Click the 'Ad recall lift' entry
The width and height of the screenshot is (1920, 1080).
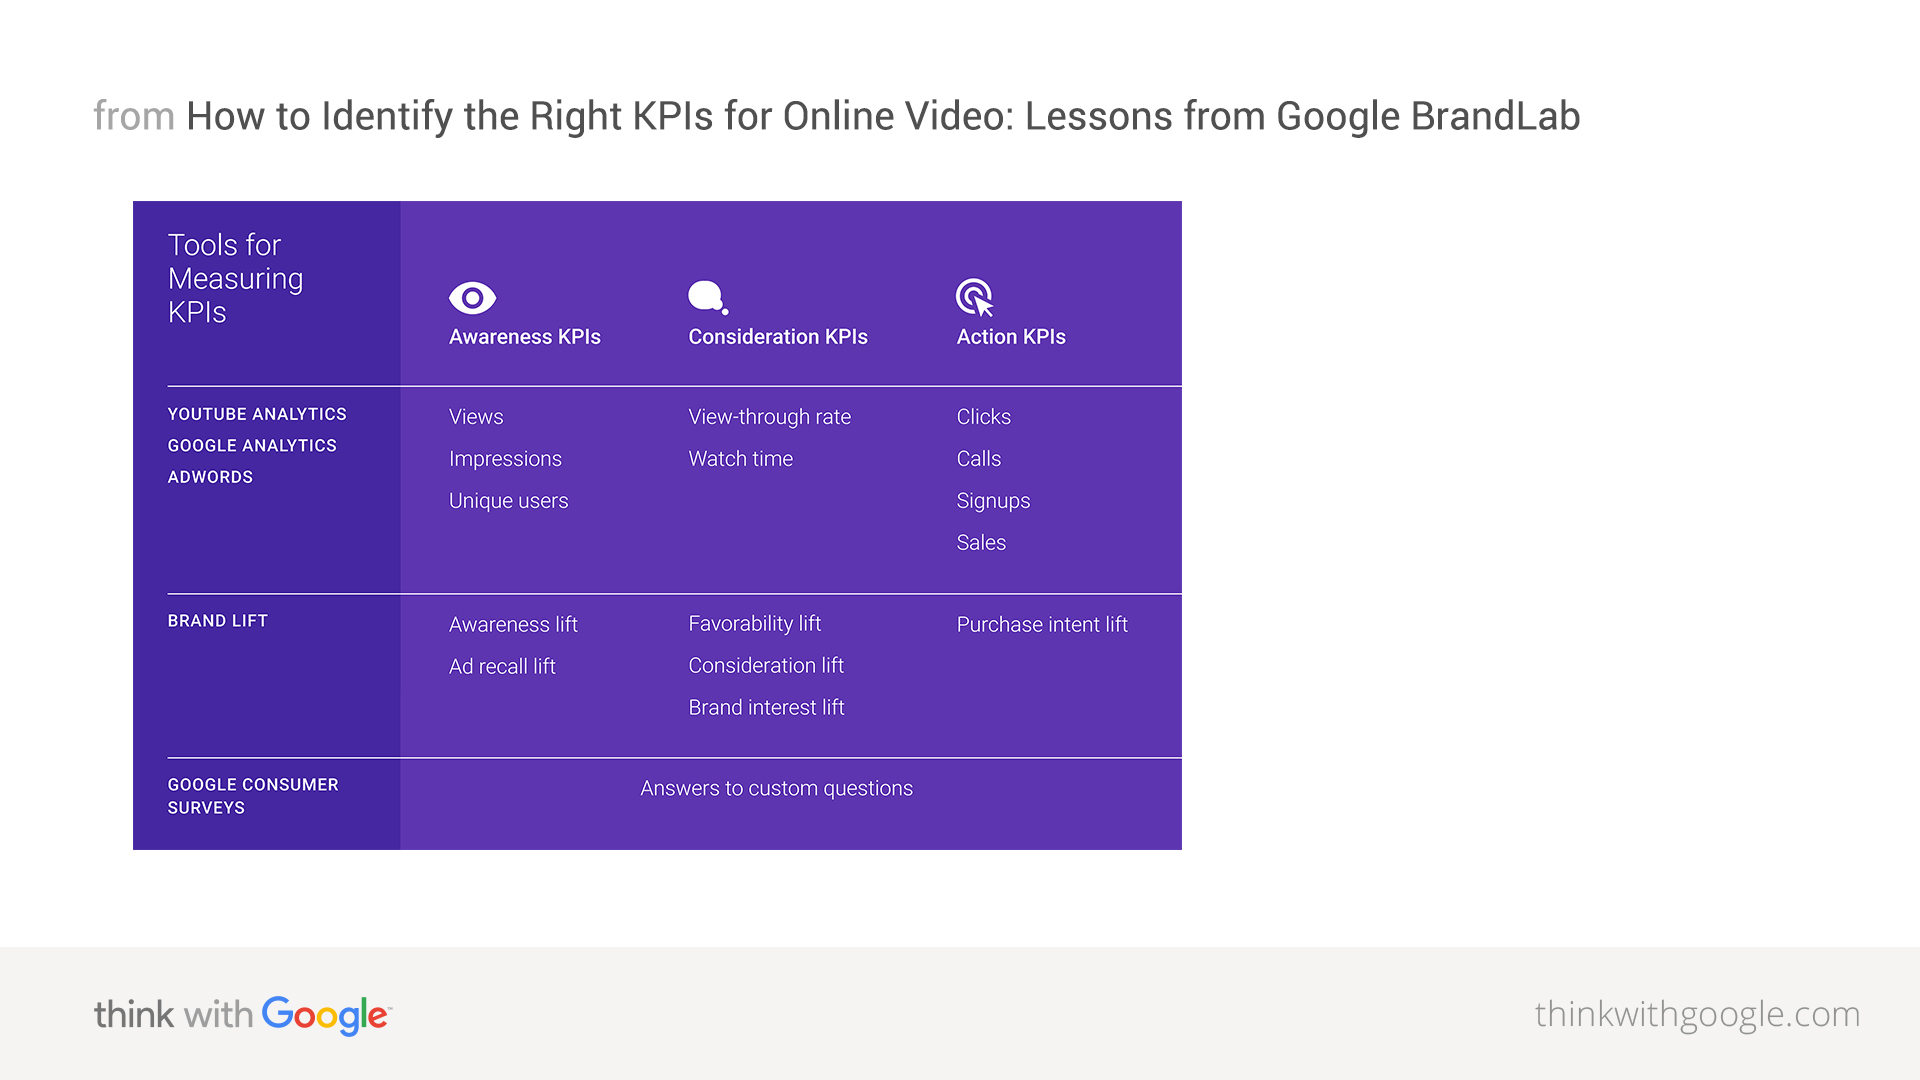pos(502,667)
